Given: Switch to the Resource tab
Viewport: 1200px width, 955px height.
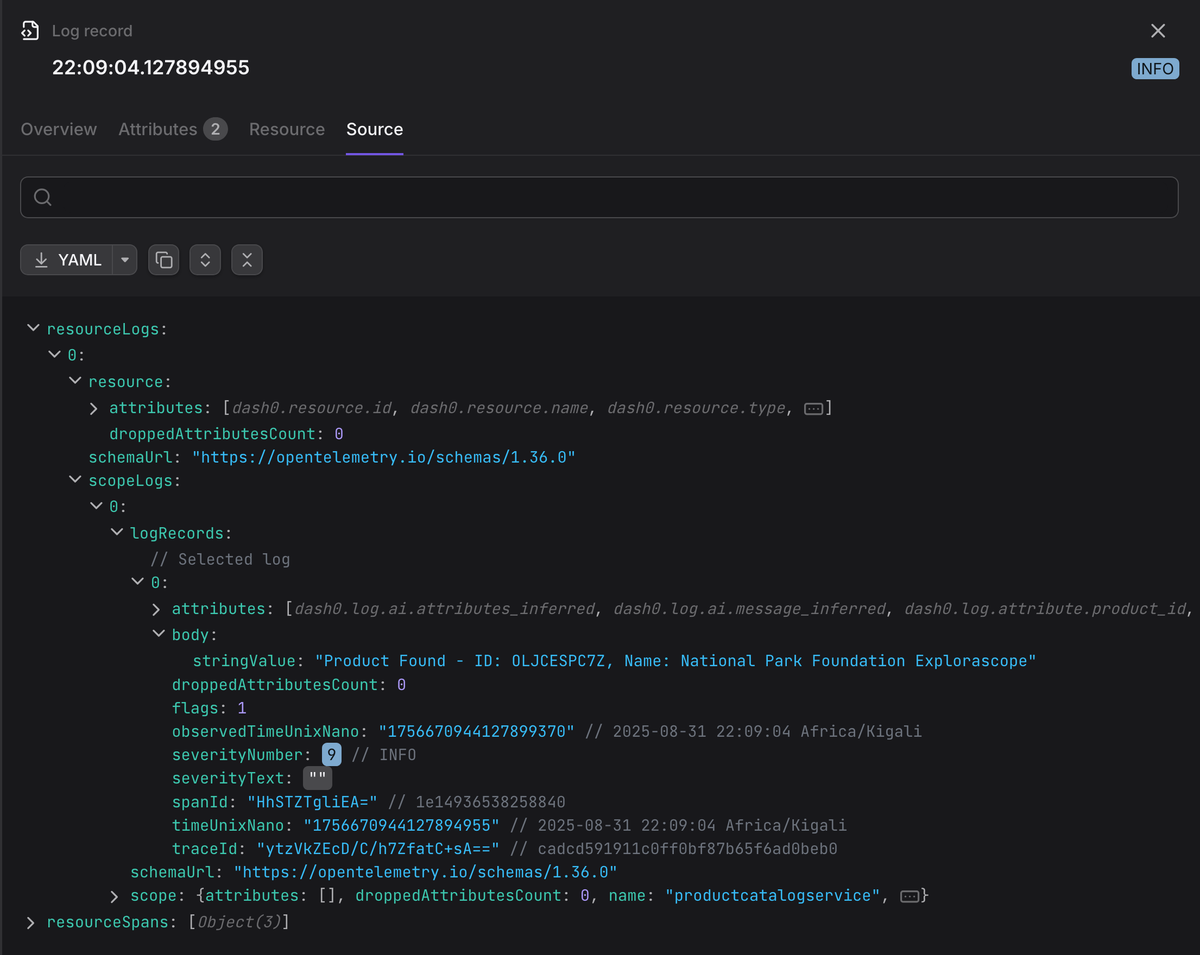Looking at the screenshot, I should point(287,129).
